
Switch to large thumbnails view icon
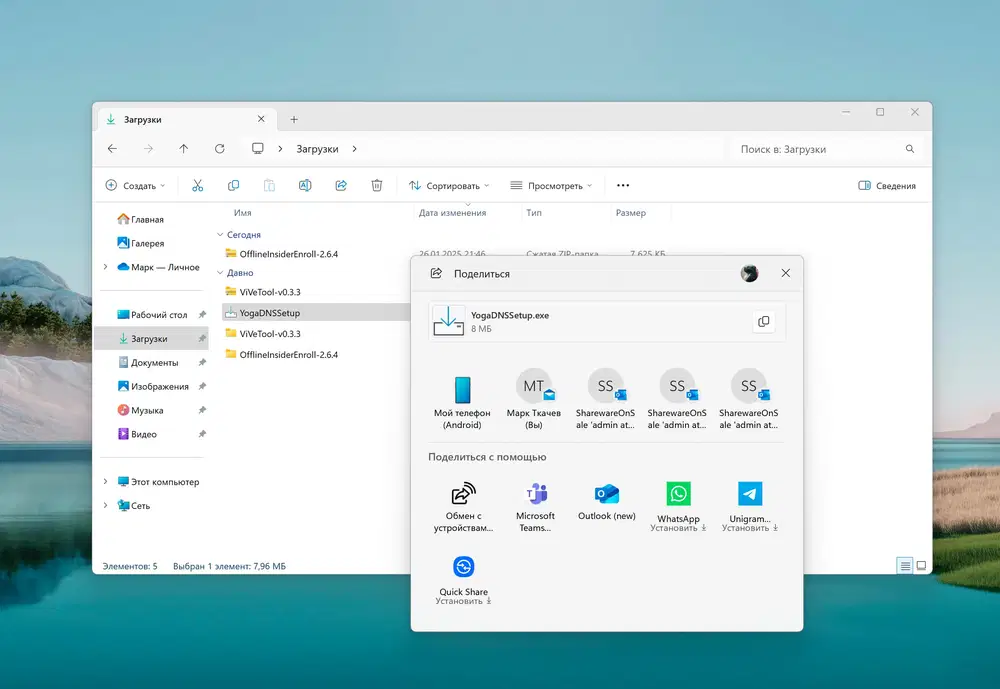click(x=921, y=565)
